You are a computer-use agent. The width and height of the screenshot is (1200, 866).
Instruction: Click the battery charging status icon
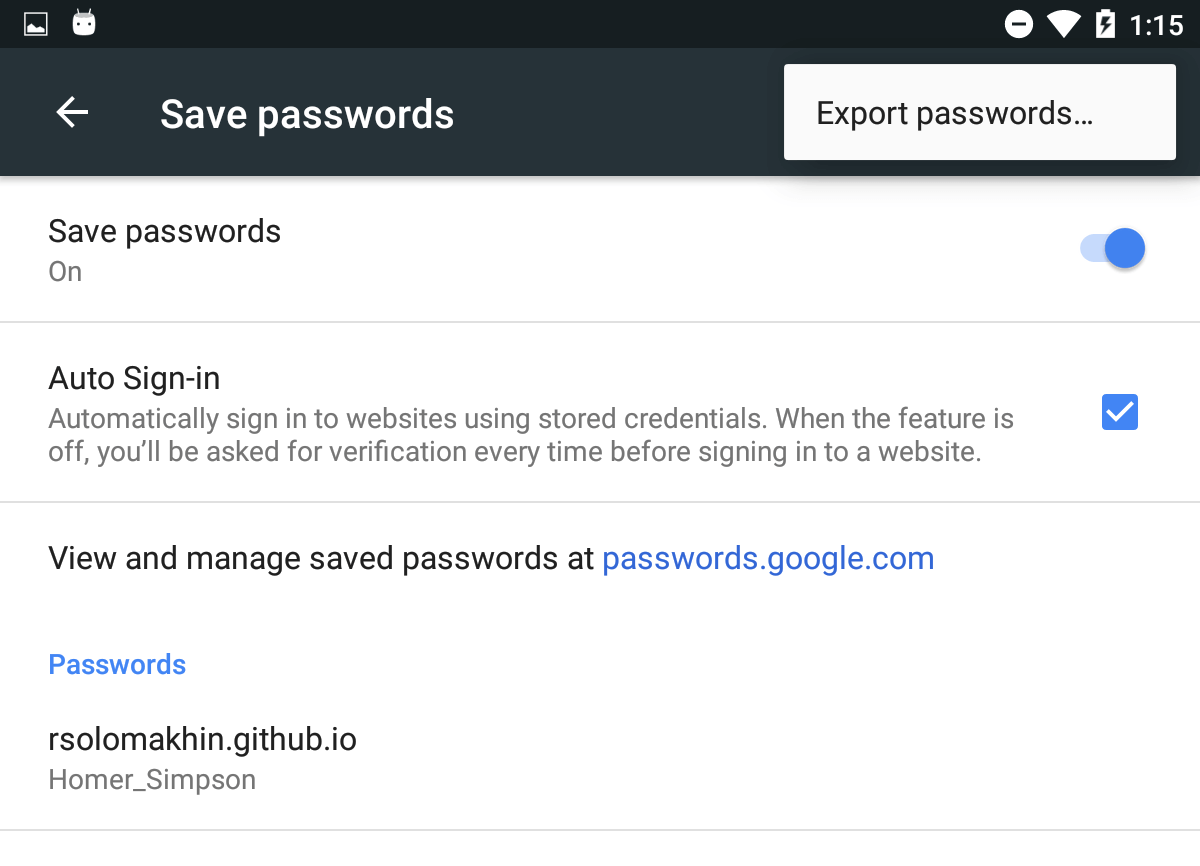click(1105, 24)
